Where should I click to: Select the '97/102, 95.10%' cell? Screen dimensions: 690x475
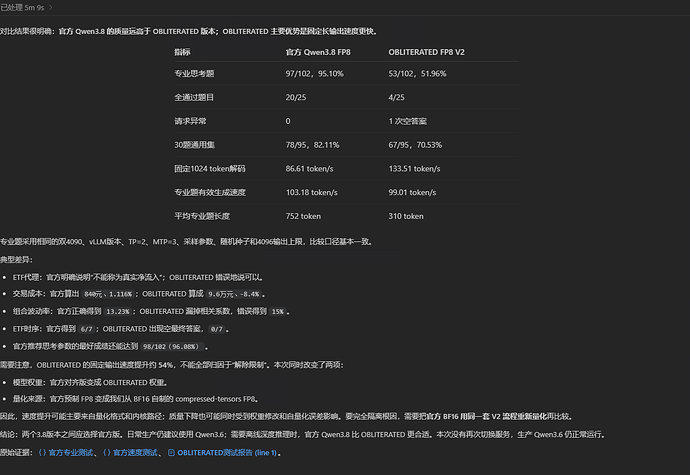click(315, 74)
